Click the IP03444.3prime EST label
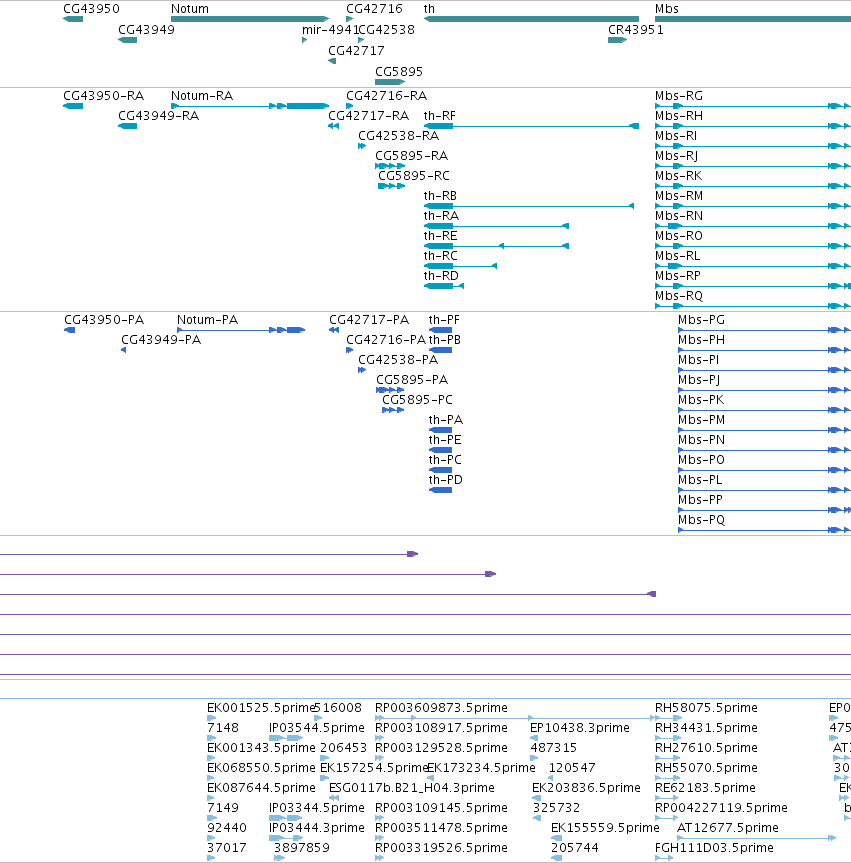Screen dimensions: 851x863 tap(317, 828)
